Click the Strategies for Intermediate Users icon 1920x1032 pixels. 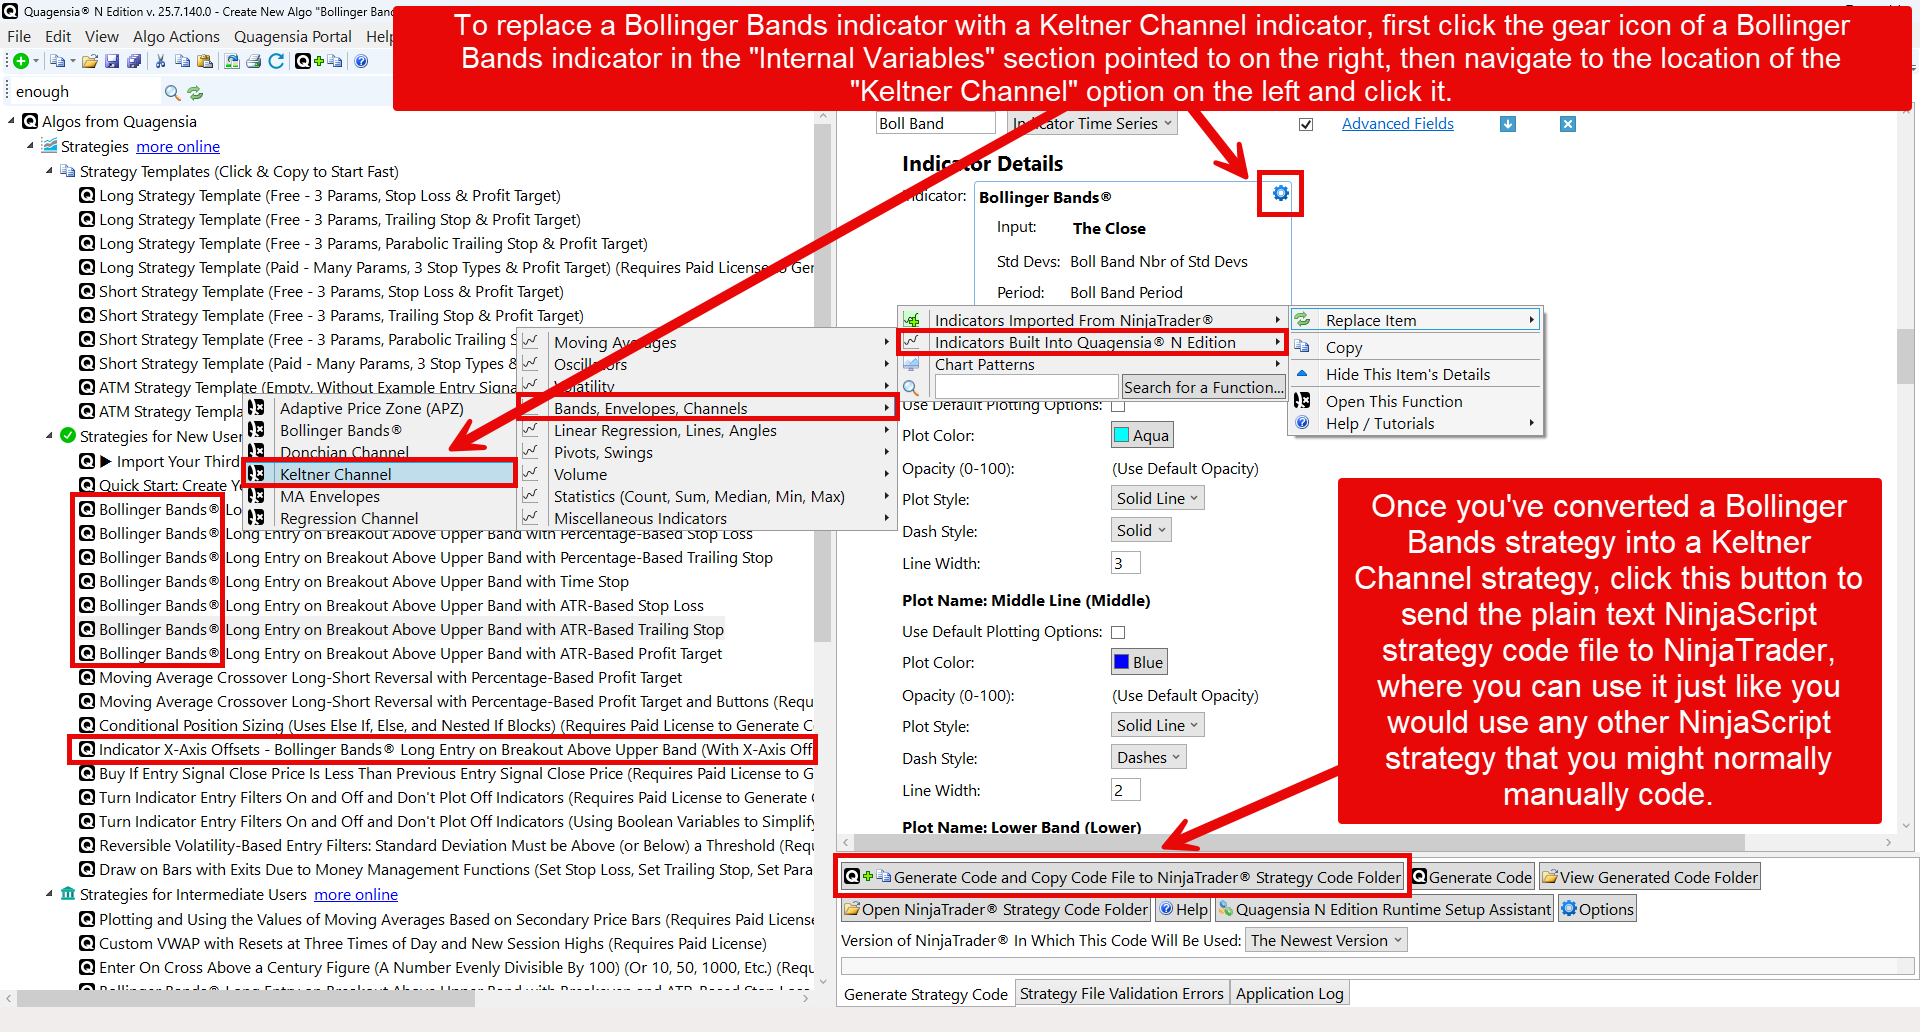(x=68, y=894)
